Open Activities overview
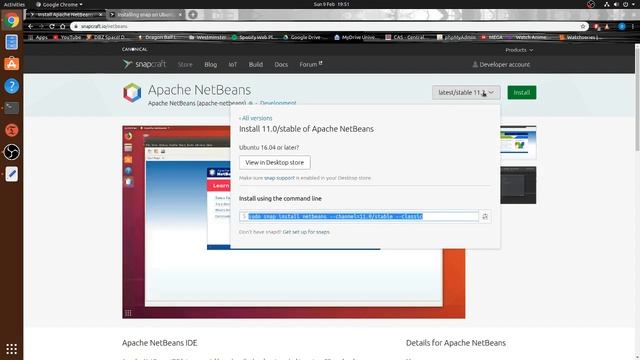The height and width of the screenshot is (360, 640). [x=14, y=4]
